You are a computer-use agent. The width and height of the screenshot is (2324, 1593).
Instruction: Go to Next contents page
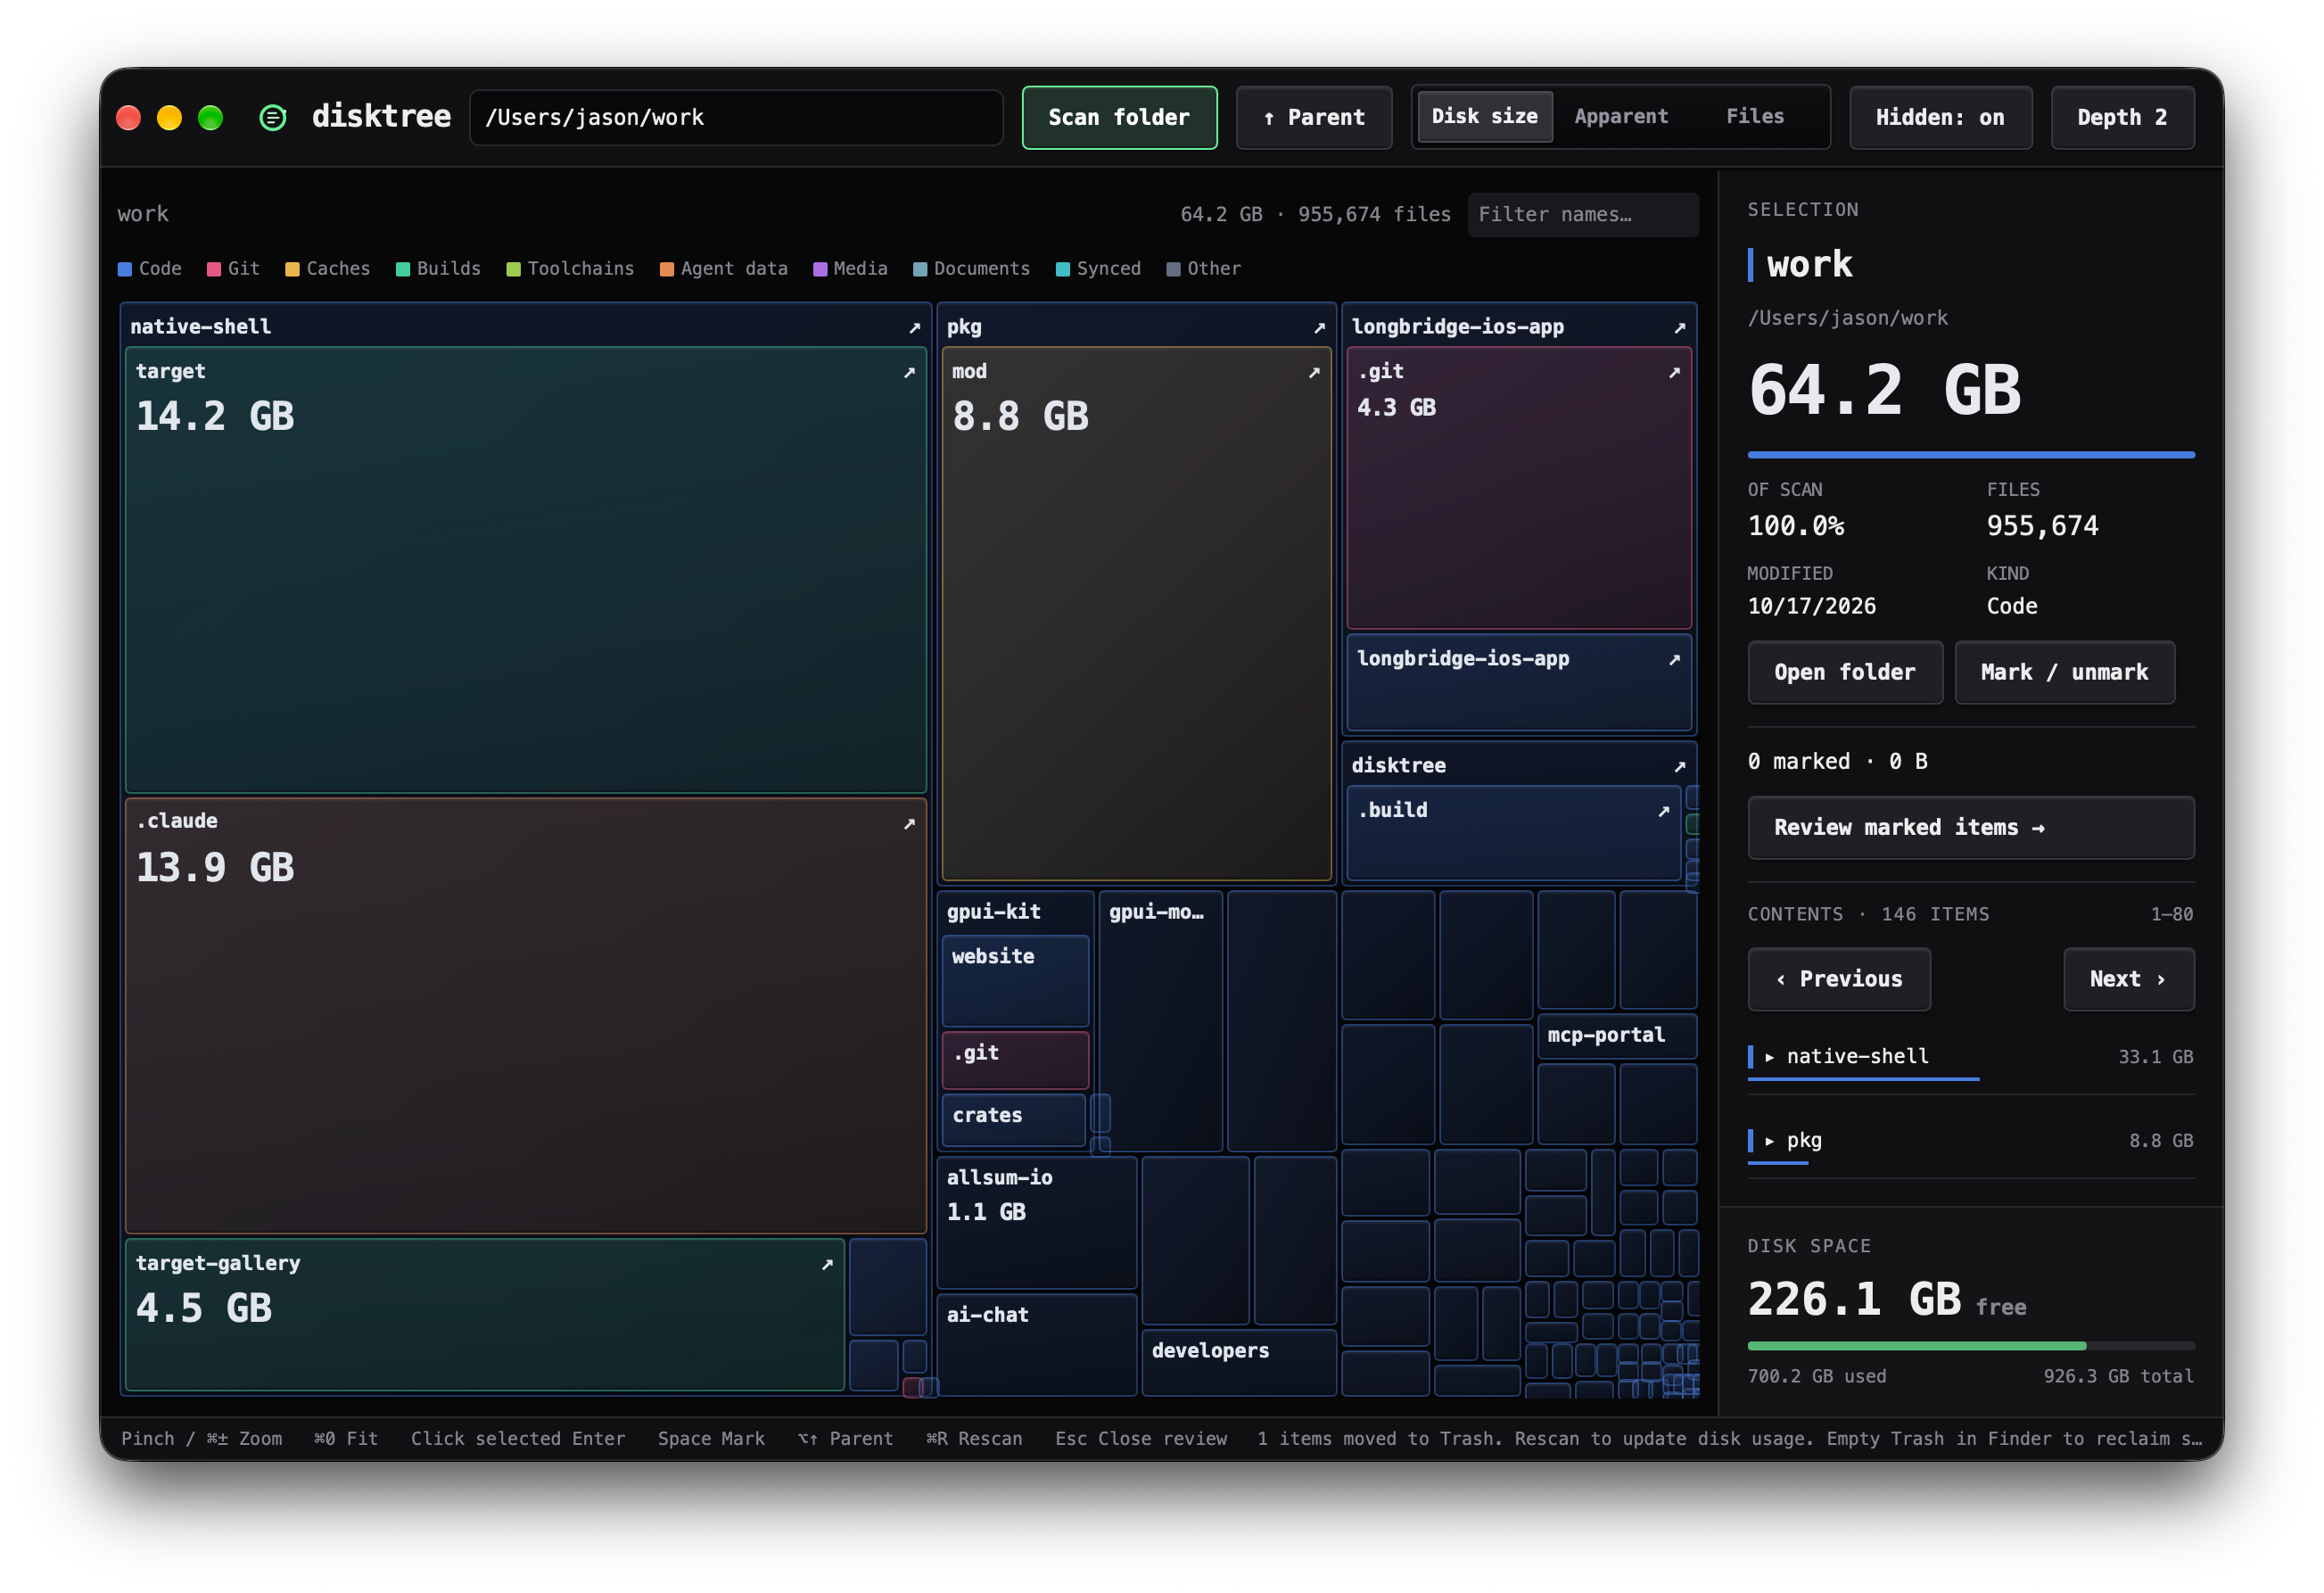point(2128,979)
